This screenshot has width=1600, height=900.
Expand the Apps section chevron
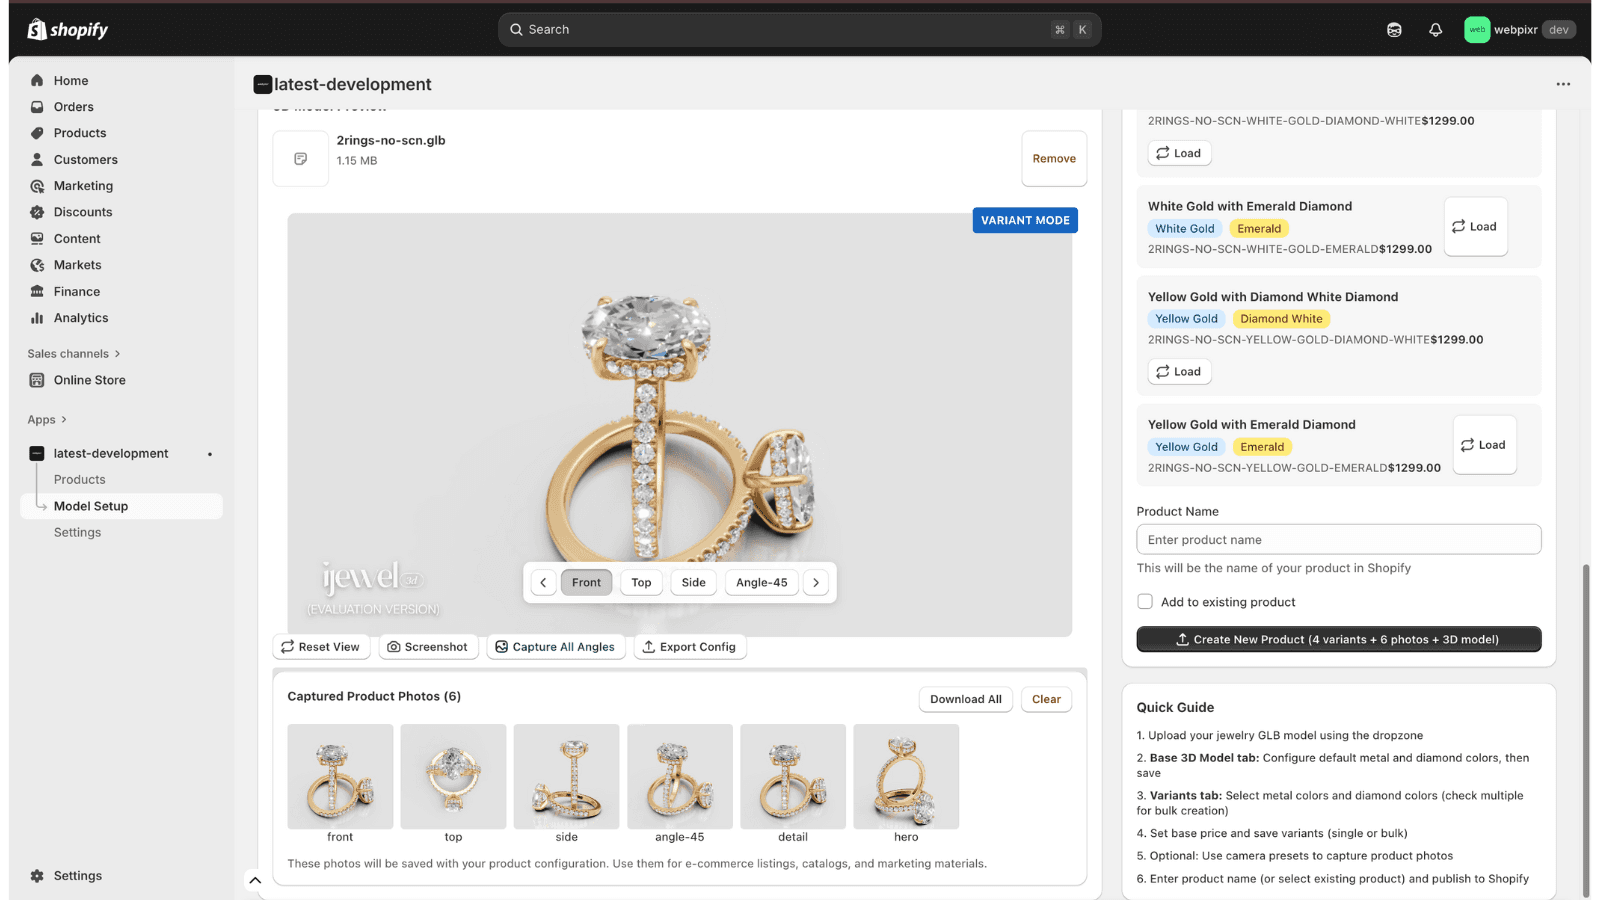pyautogui.click(x=64, y=420)
